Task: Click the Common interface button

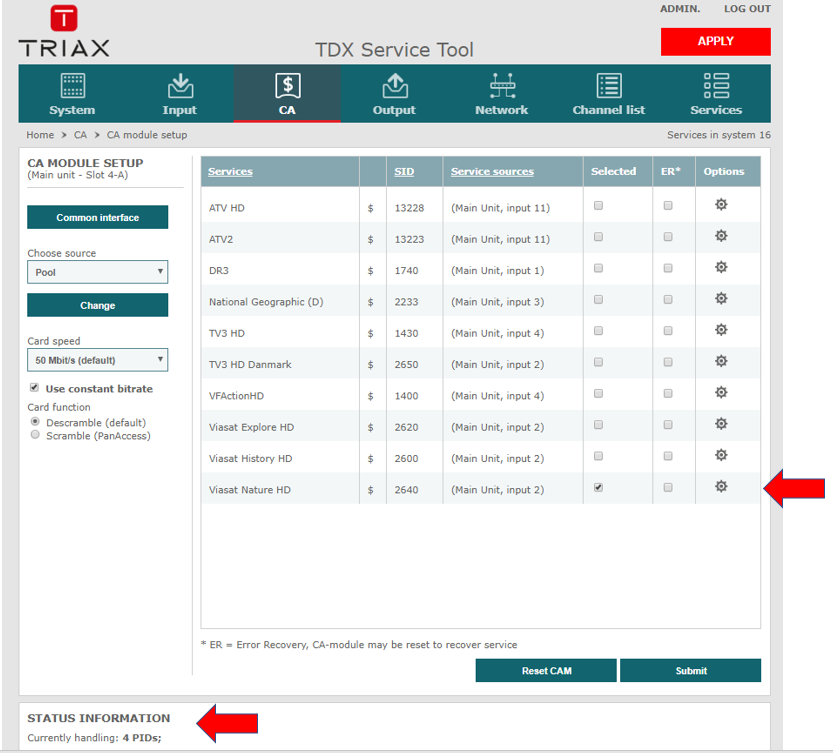Action: pos(98,217)
